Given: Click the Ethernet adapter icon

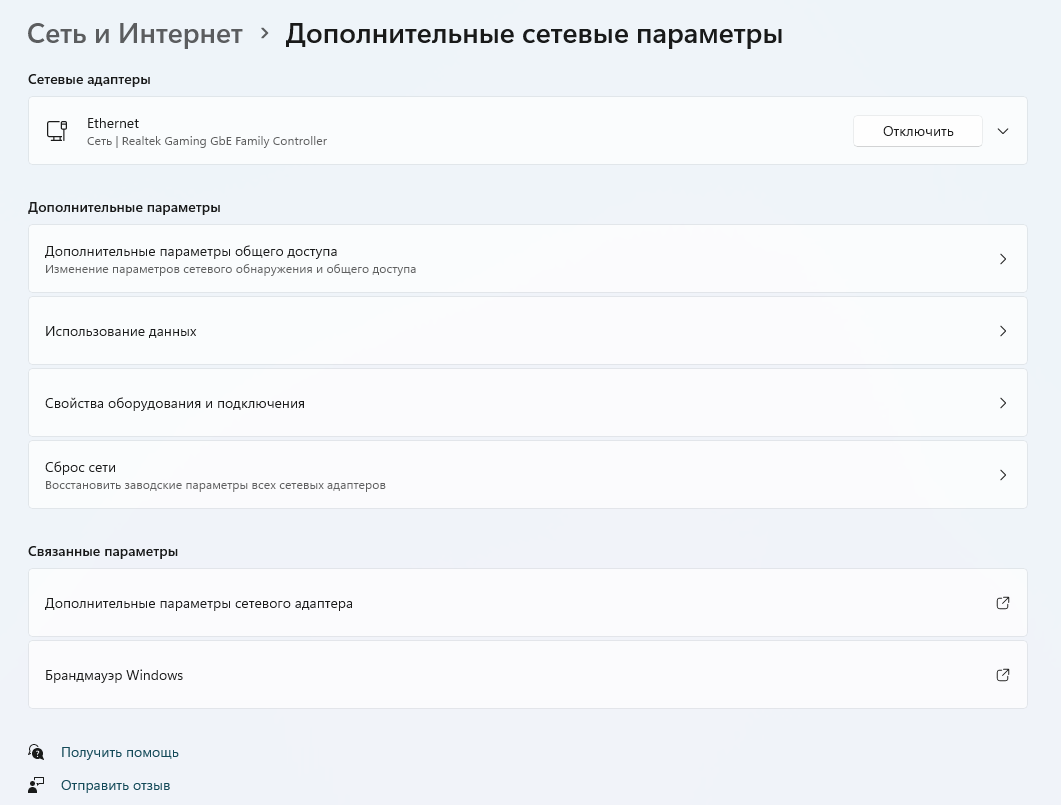Looking at the screenshot, I should tap(57, 131).
